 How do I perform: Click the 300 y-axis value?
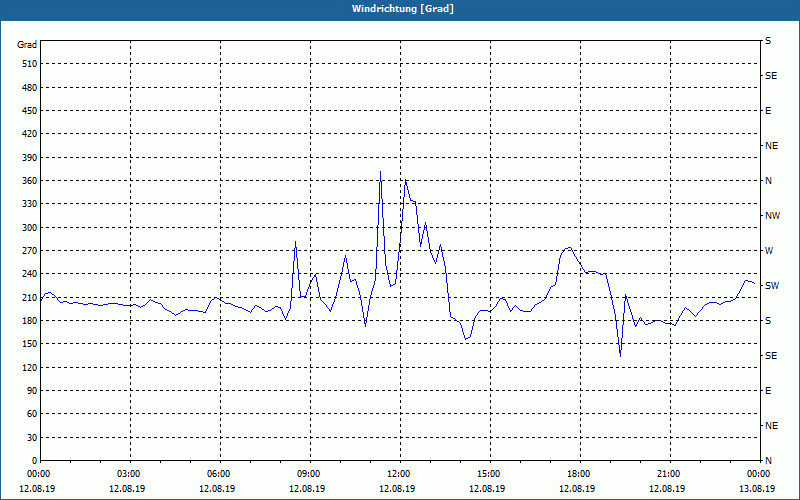pyautogui.click(x=30, y=227)
